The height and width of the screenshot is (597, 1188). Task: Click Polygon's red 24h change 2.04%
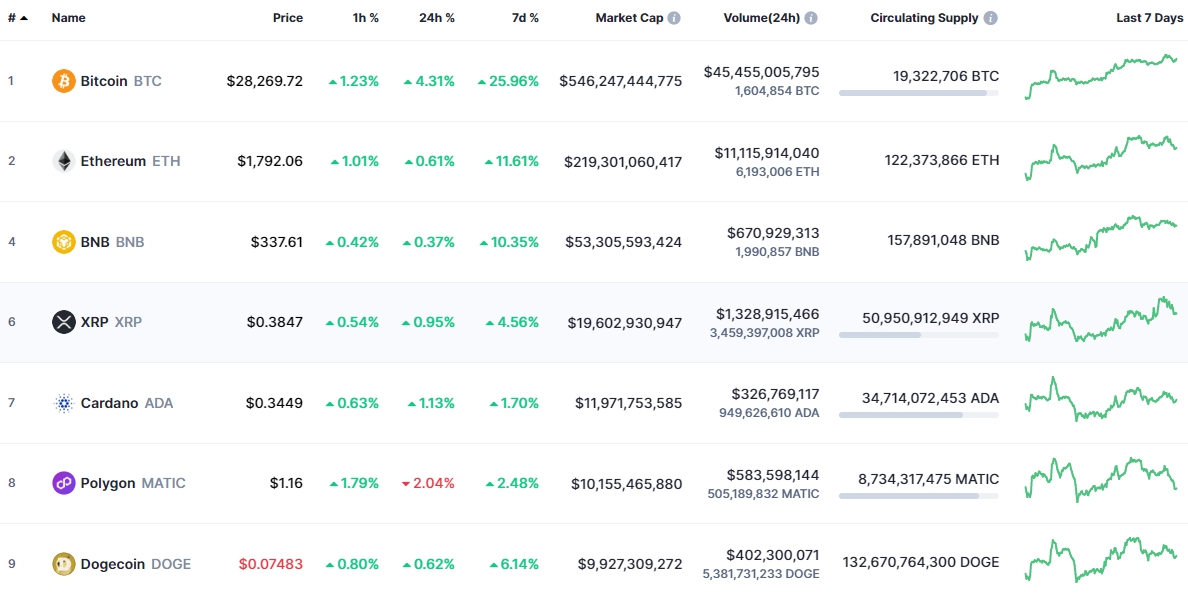click(x=428, y=483)
